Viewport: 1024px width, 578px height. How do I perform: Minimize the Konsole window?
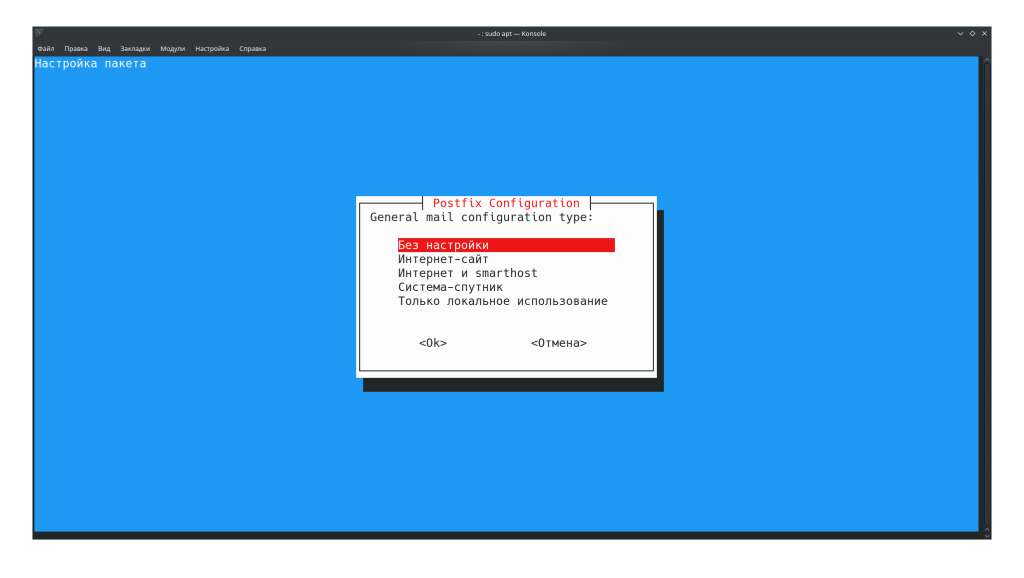pyautogui.click(x=961, y=33)
